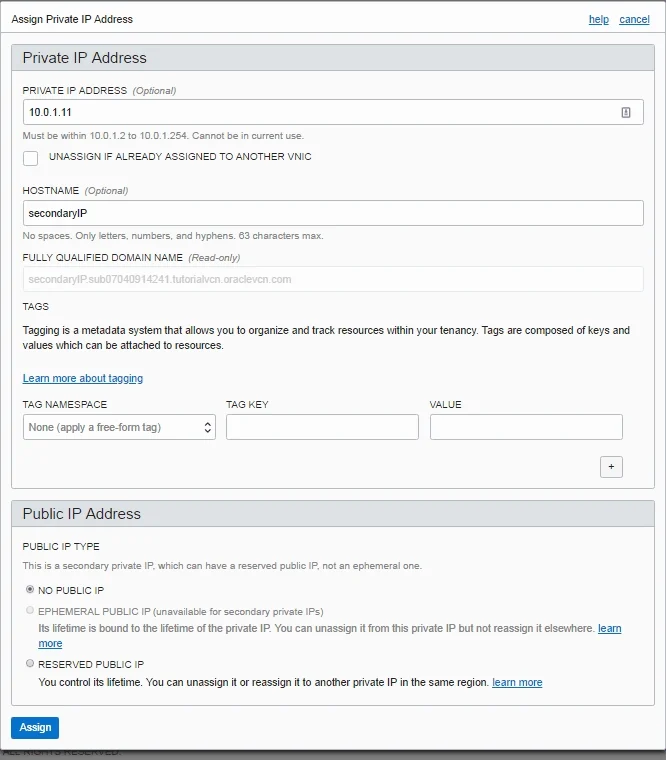Click the autofill icon in the IP address field
The width and height of the screenshot is (666, 760).
pyautogui.click(x=626, y=112)
